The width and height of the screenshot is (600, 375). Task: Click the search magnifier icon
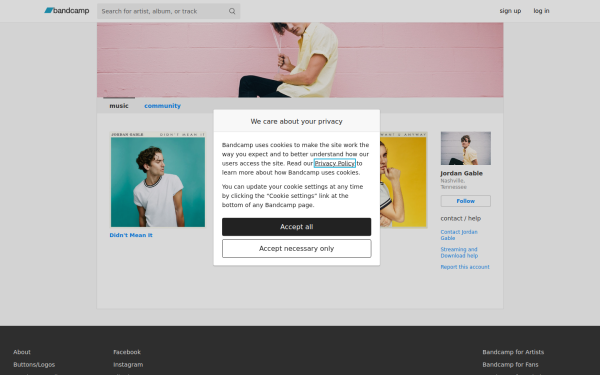(232, 11)
